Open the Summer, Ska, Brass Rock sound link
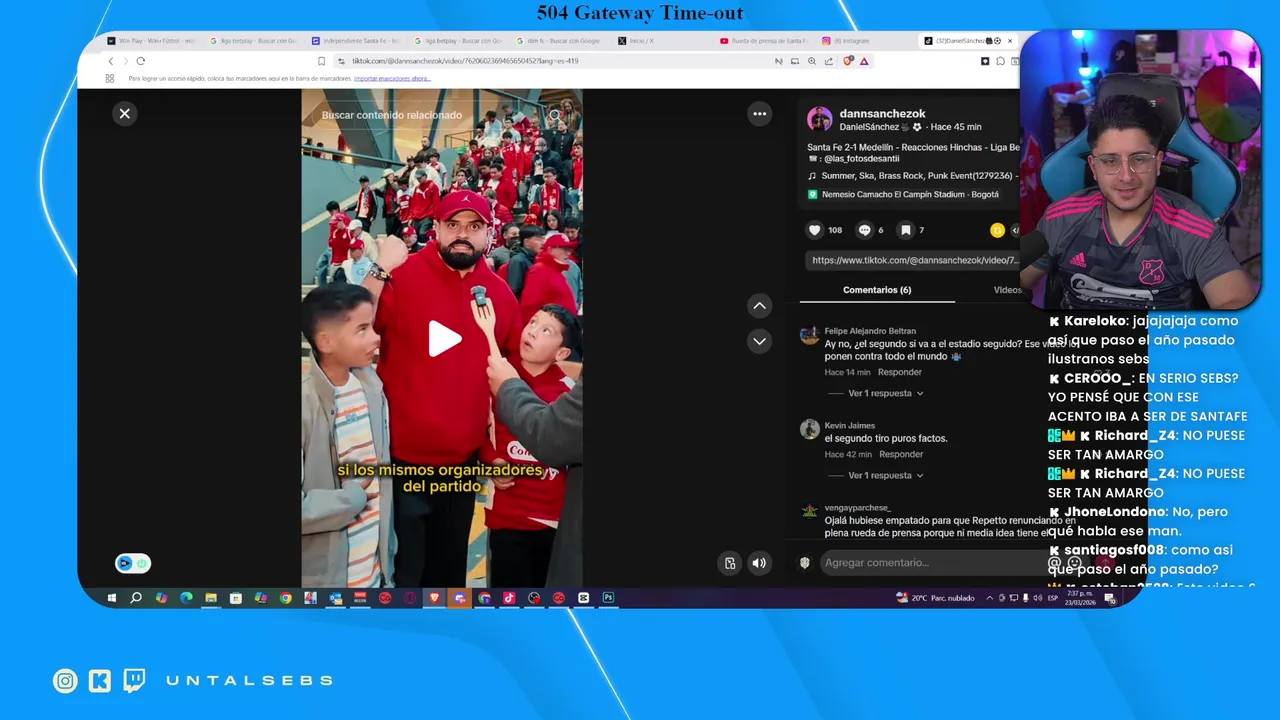Screen dimensions: 1280x720 [914, 176]
